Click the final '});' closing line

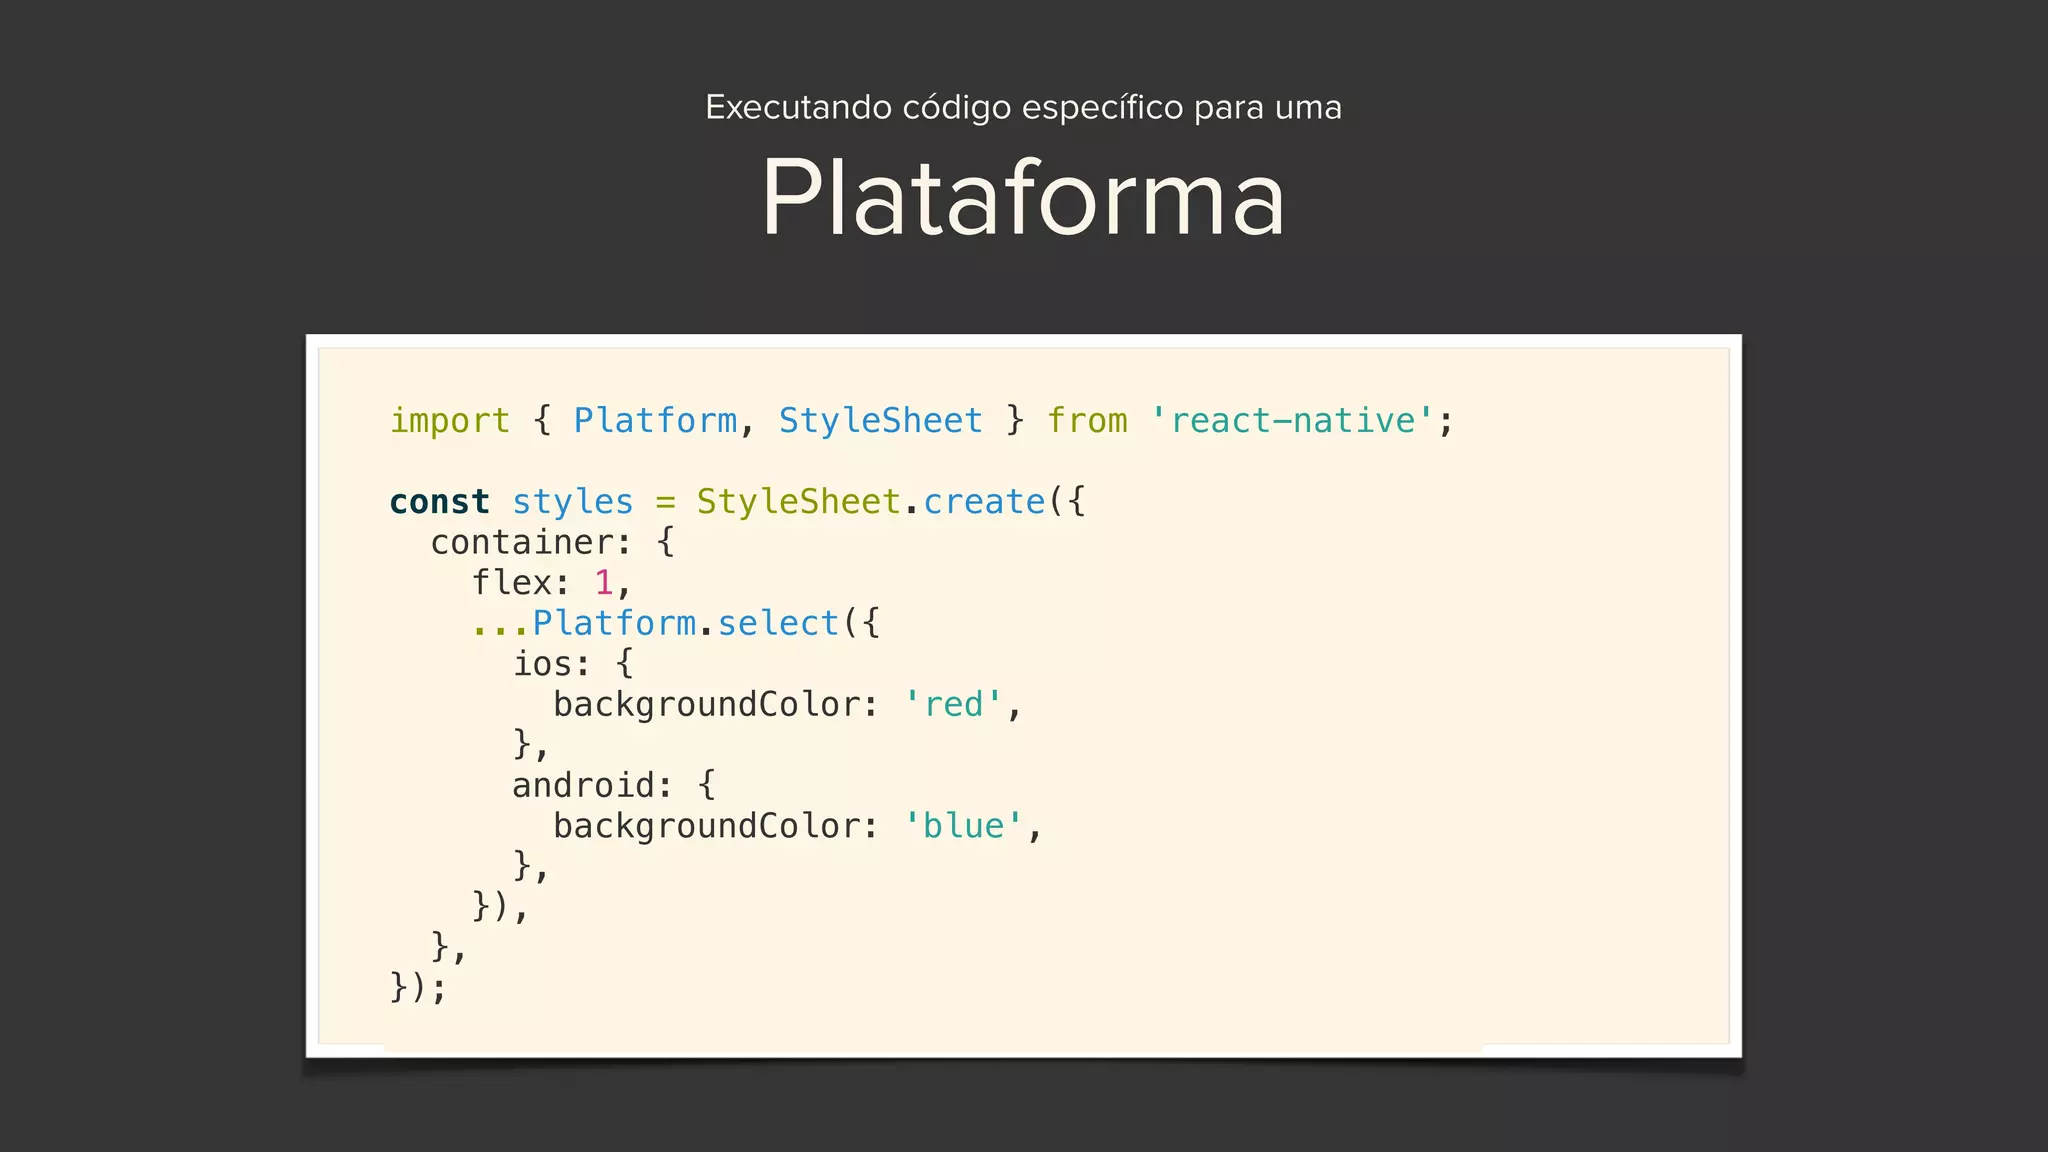pyautogui.click(x=418, y=988)
